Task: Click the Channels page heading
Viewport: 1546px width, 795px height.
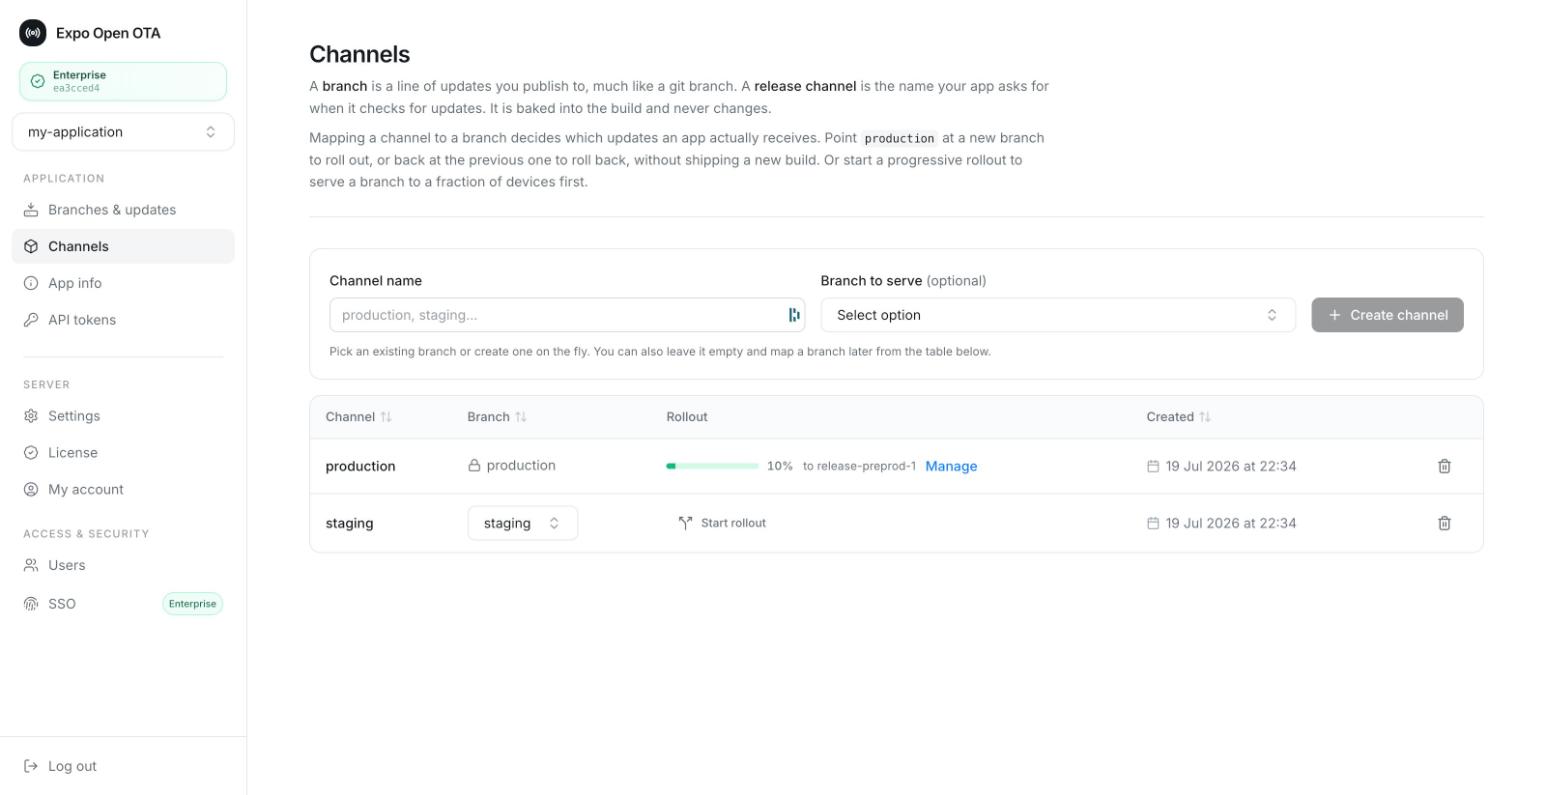Action: [360, 54]
